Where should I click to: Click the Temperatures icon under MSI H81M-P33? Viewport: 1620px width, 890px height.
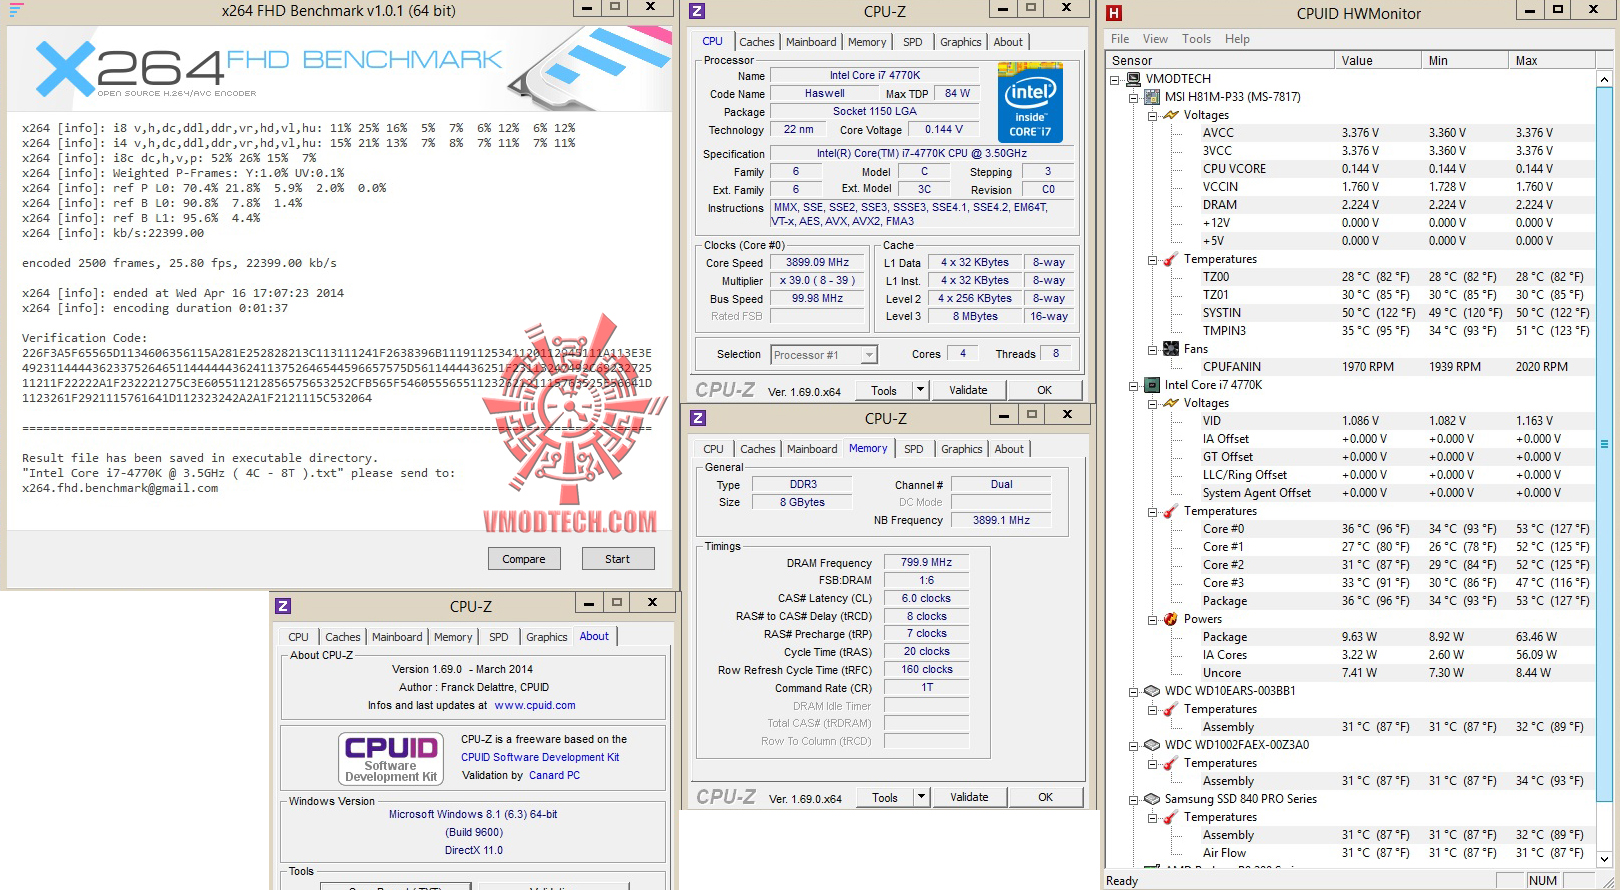1171,259
